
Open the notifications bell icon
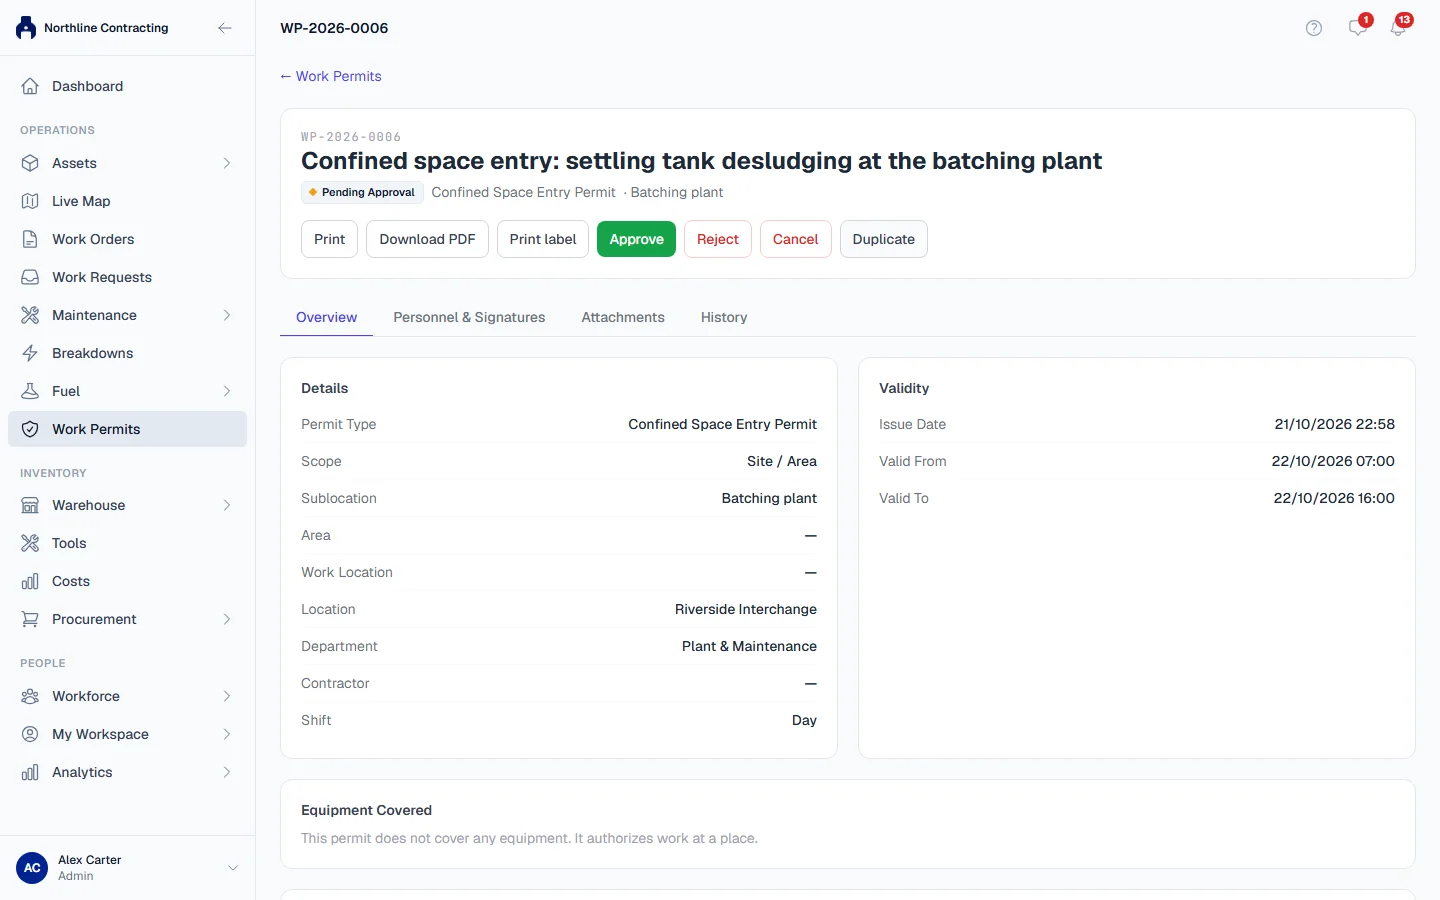point(1398,28)
